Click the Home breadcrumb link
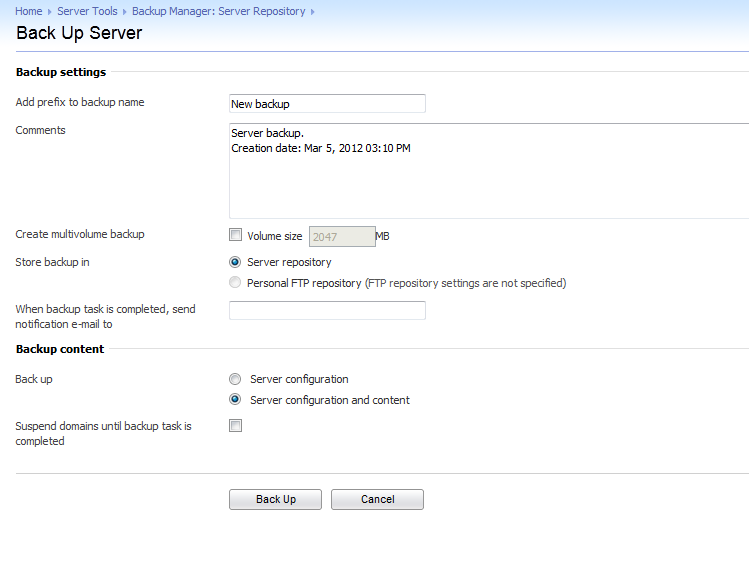 [x=29, y=11]
